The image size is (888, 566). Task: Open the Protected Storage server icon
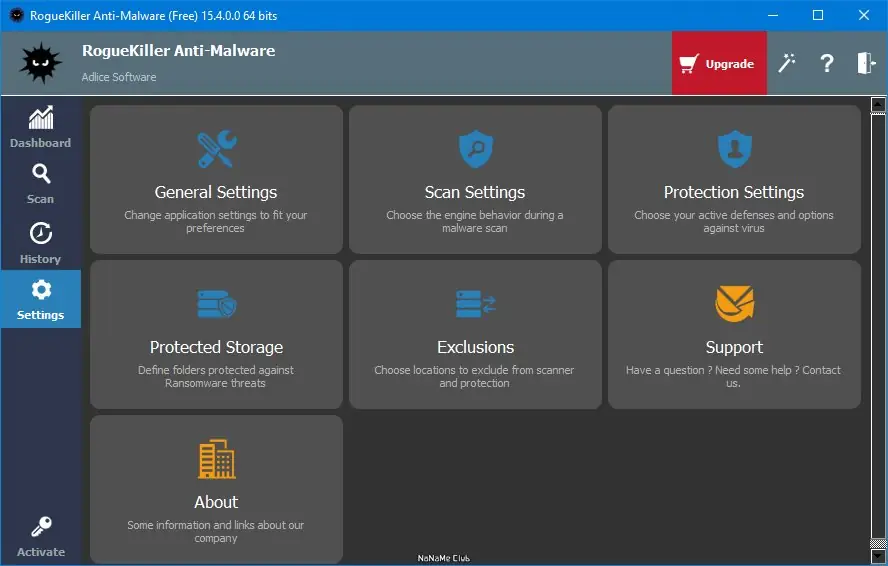(x=216, y=305)
